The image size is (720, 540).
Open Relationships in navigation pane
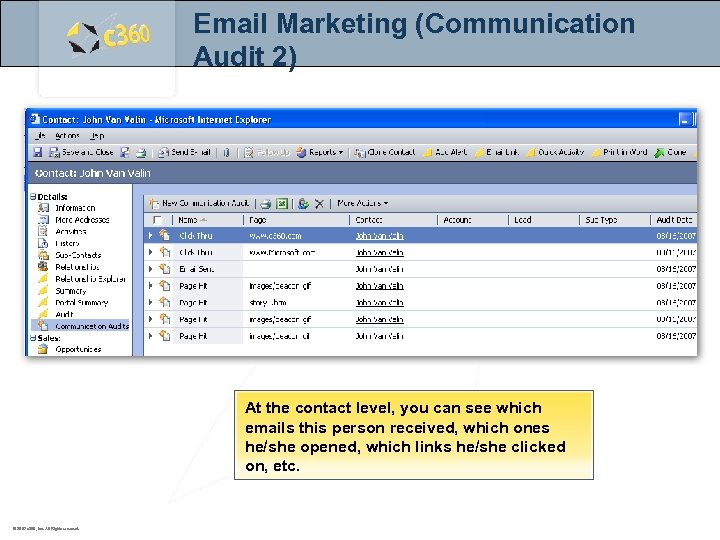[x=77, y=267]
